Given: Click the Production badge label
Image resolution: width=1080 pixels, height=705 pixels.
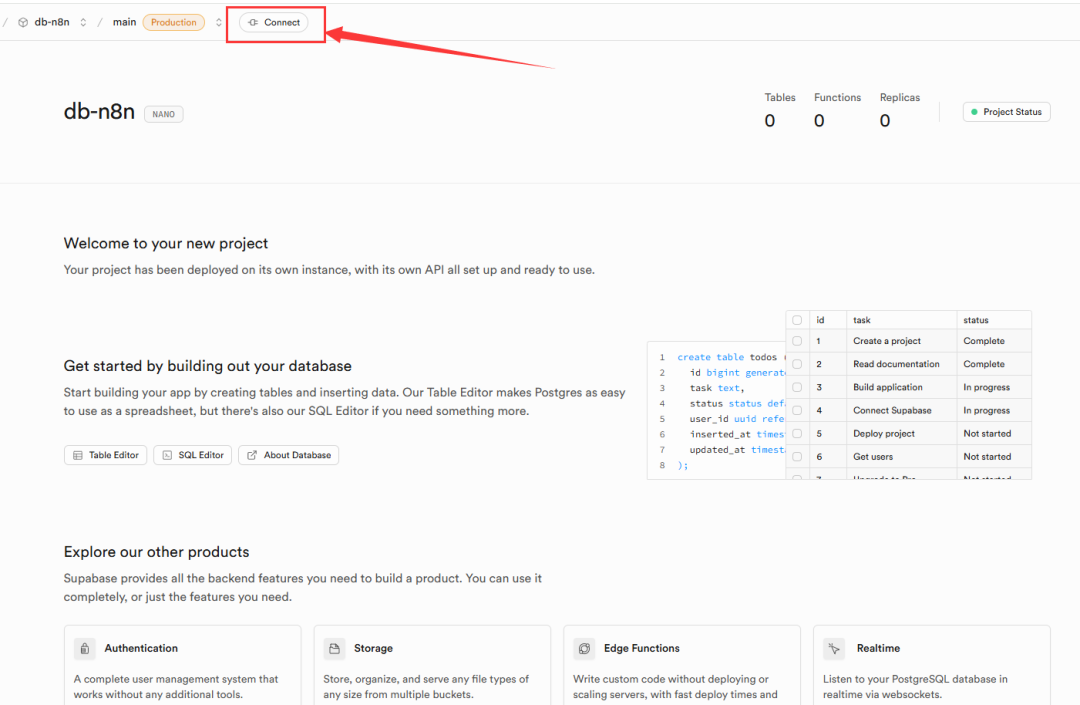Looking at the screenshot, I should point(174,22).
